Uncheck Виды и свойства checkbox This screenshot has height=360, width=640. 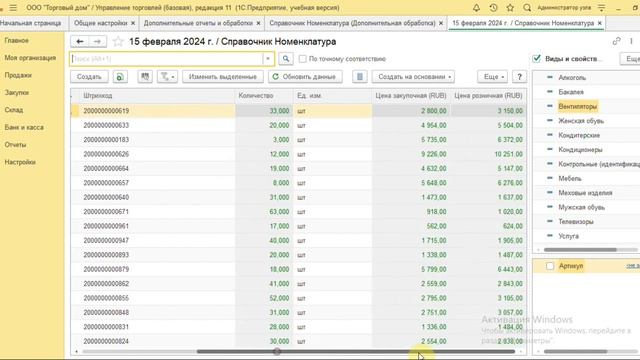point(537,59)
